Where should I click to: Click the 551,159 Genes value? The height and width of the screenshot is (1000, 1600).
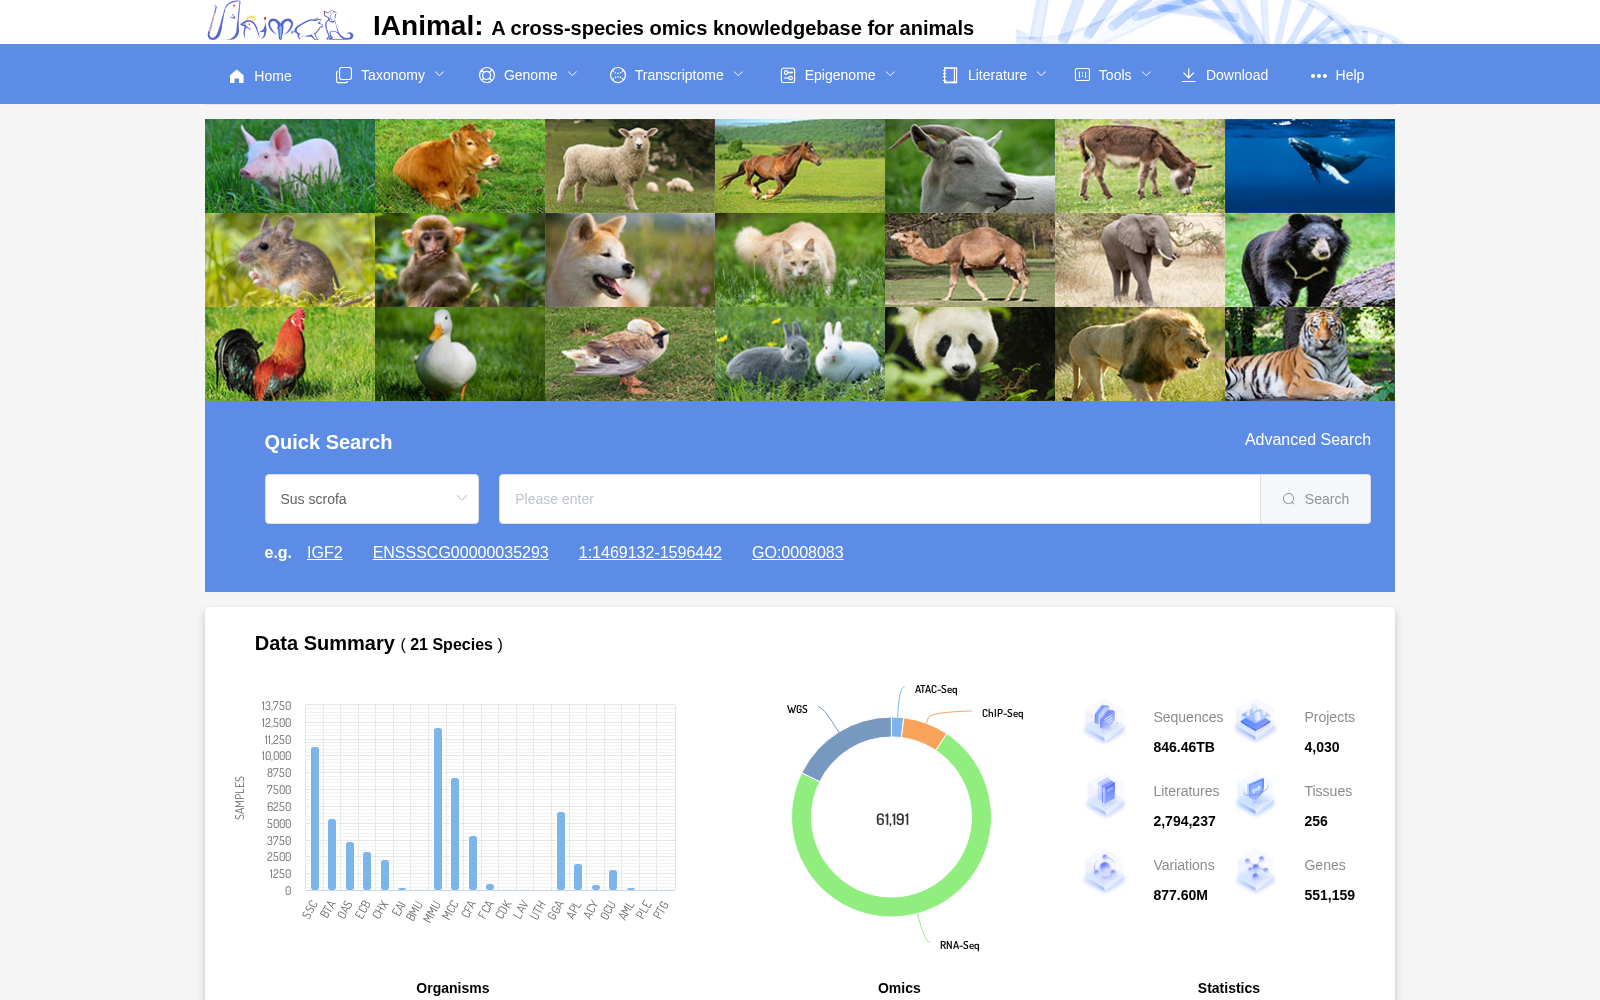[x=1329, y=895]
